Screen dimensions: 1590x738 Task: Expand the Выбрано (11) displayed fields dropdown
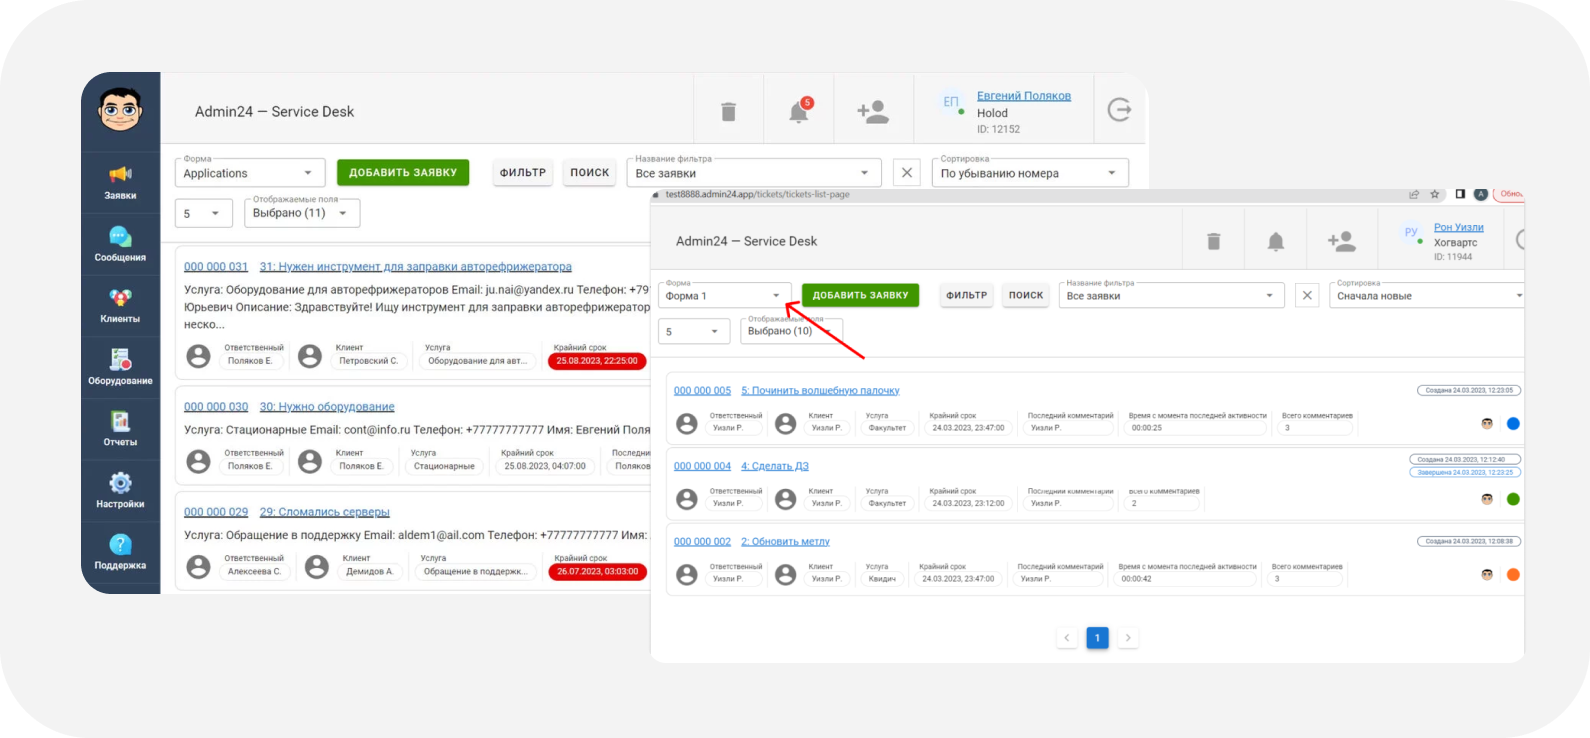point(303,213)
